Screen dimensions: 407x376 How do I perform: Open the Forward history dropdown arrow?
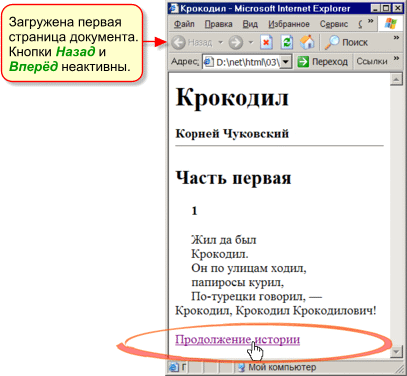[251, 43]
